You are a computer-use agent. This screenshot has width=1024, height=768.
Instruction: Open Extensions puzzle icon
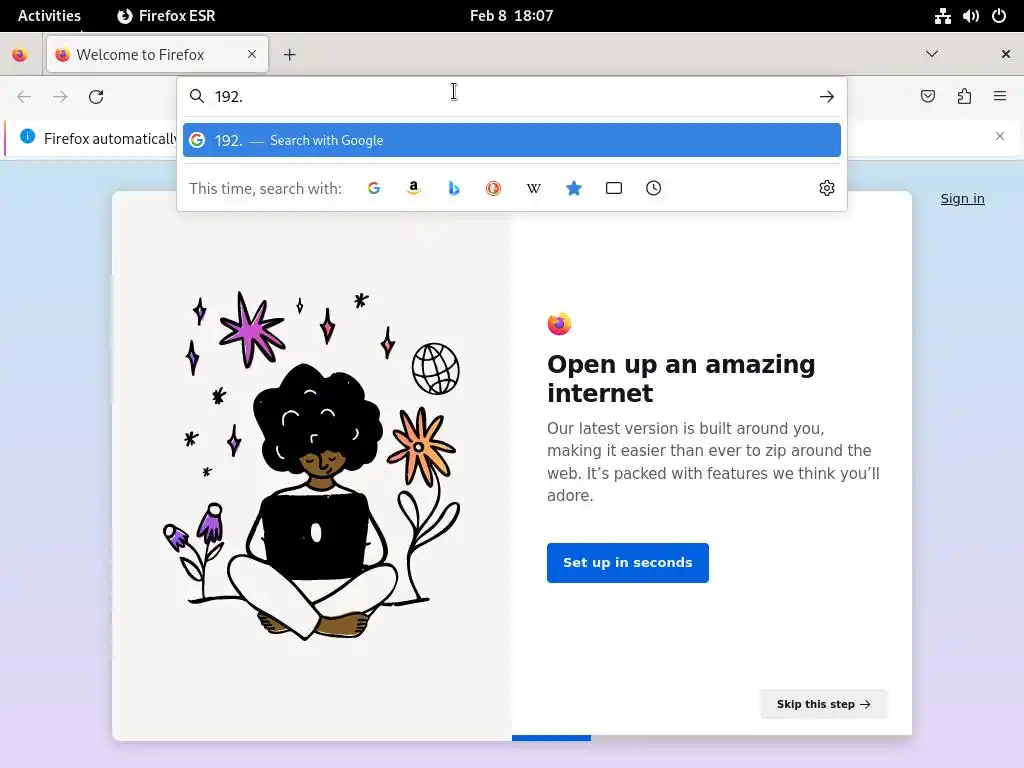964,97
